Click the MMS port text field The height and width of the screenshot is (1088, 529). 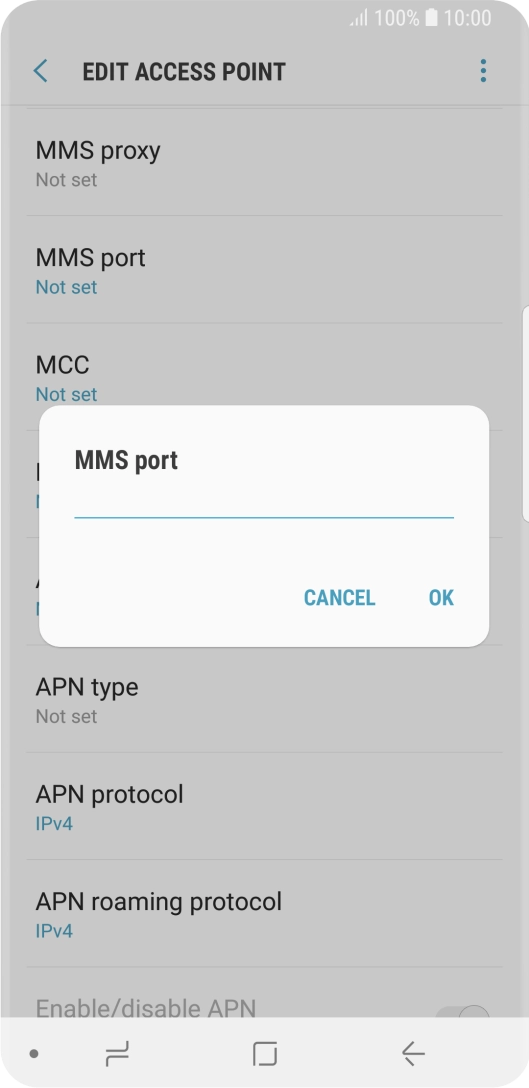tap(264, 502)
